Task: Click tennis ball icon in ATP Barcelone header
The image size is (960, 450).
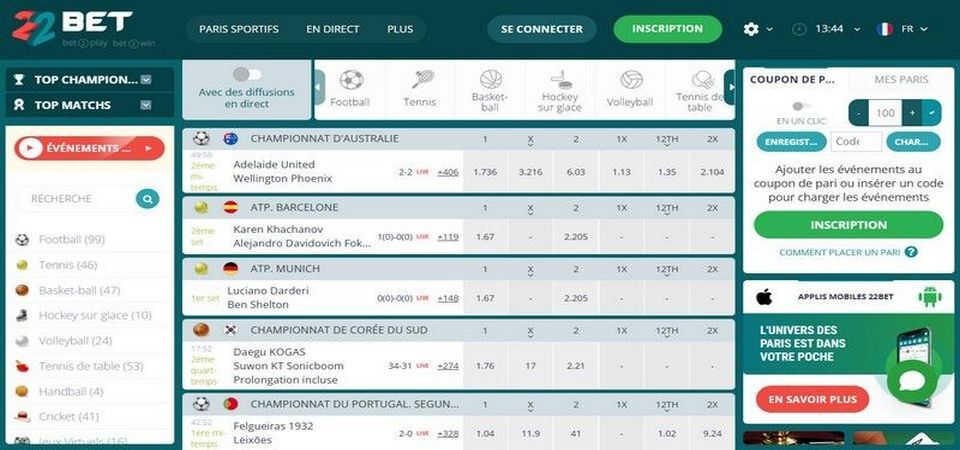Action: pos(201,207)
